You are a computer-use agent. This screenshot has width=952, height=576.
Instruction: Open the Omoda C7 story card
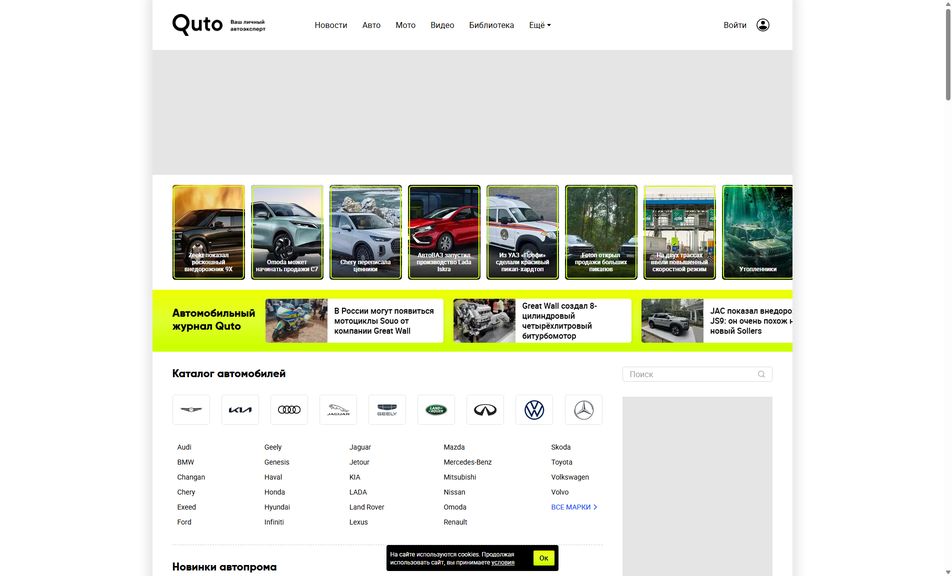(x=287, y=232)
